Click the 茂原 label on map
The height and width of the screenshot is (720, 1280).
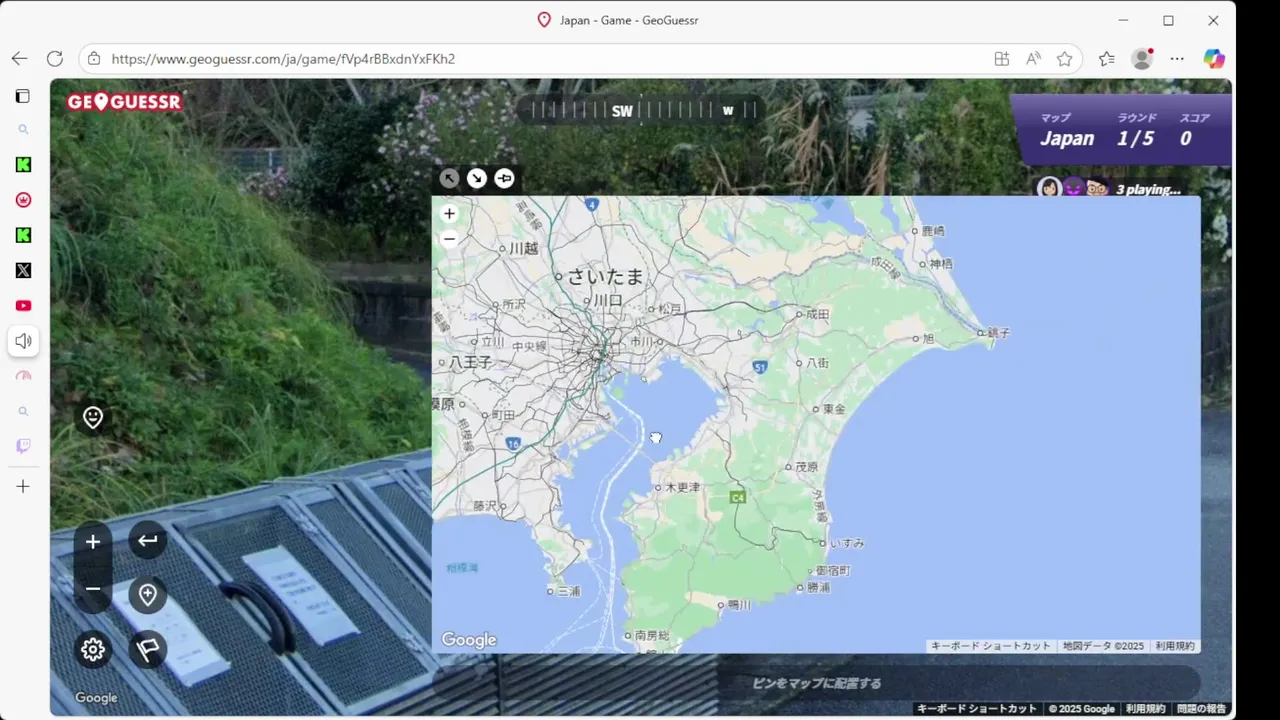pos(806,467)
